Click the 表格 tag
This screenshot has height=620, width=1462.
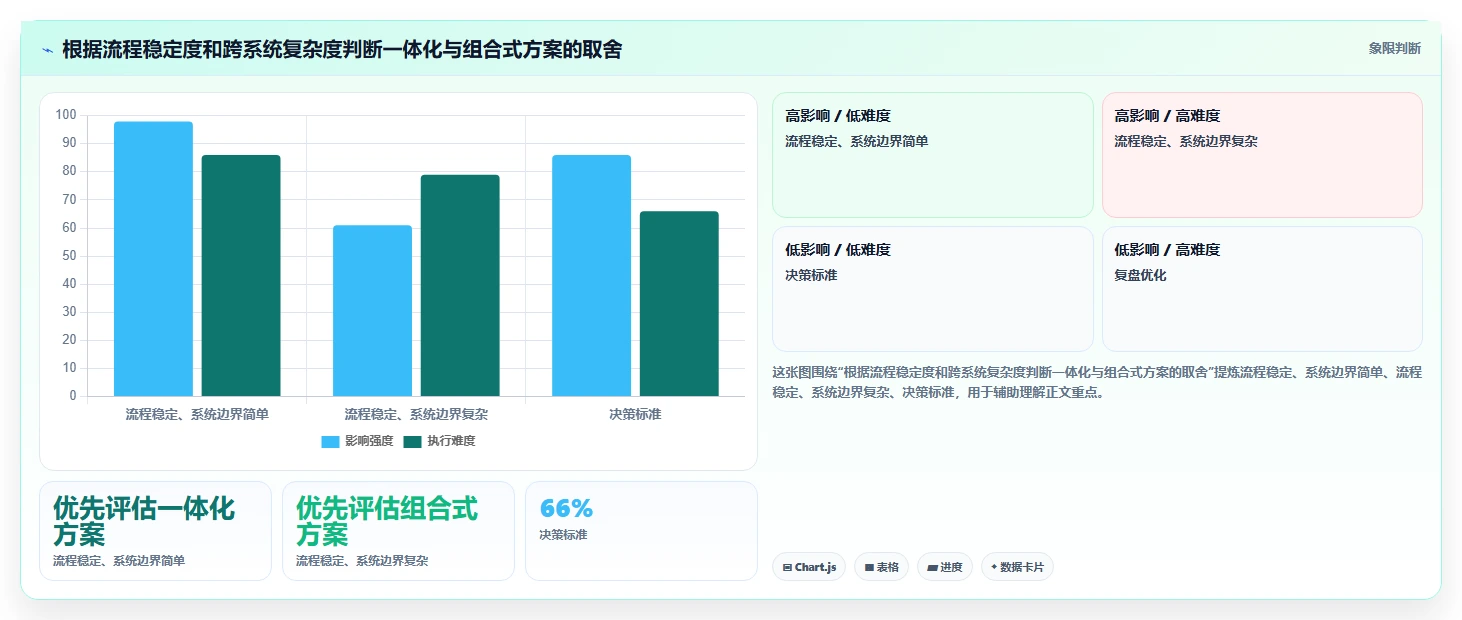[881, 567]
